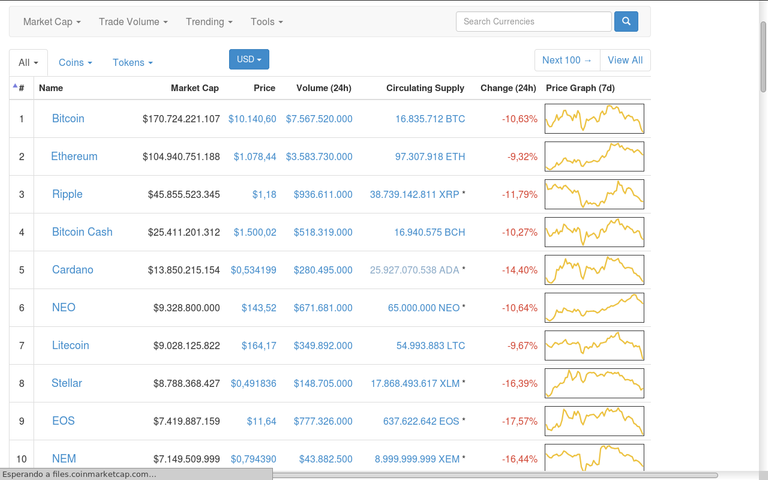The height and width of the screenshot is (480, 768).
Task: Click NEO volume $671.681.000
Action: click(x=323, y=308)
